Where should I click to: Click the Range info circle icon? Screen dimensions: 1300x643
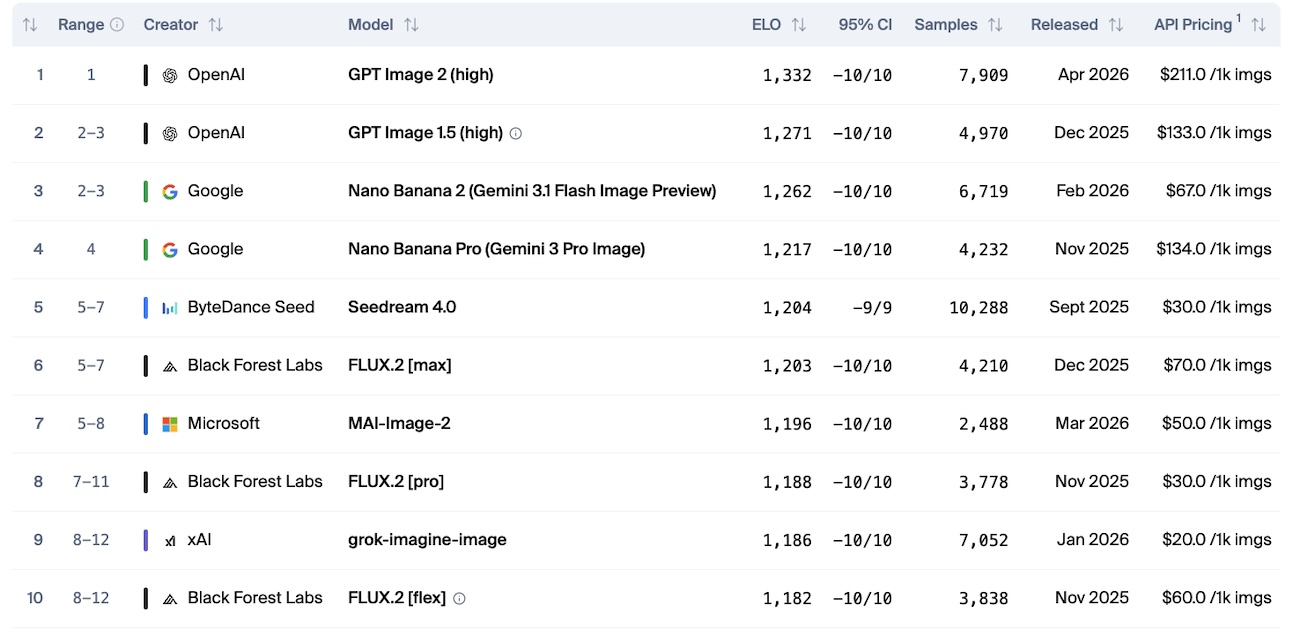tap(117, 25)
